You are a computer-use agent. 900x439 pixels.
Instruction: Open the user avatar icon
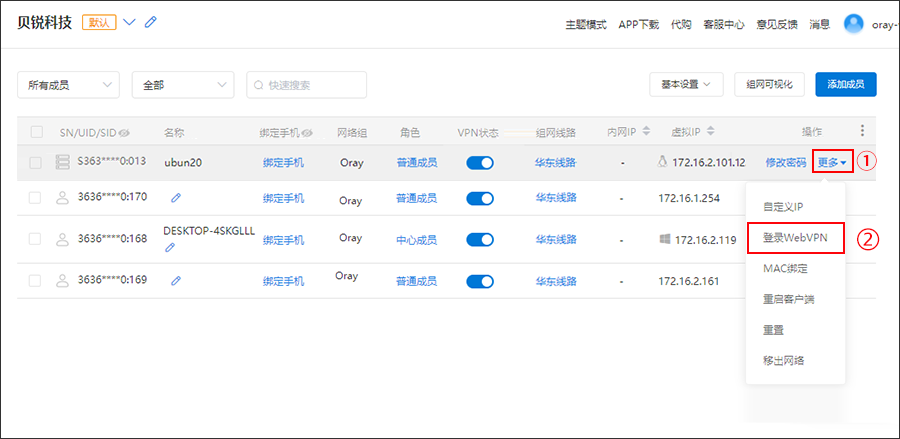[x=854, y=24]
